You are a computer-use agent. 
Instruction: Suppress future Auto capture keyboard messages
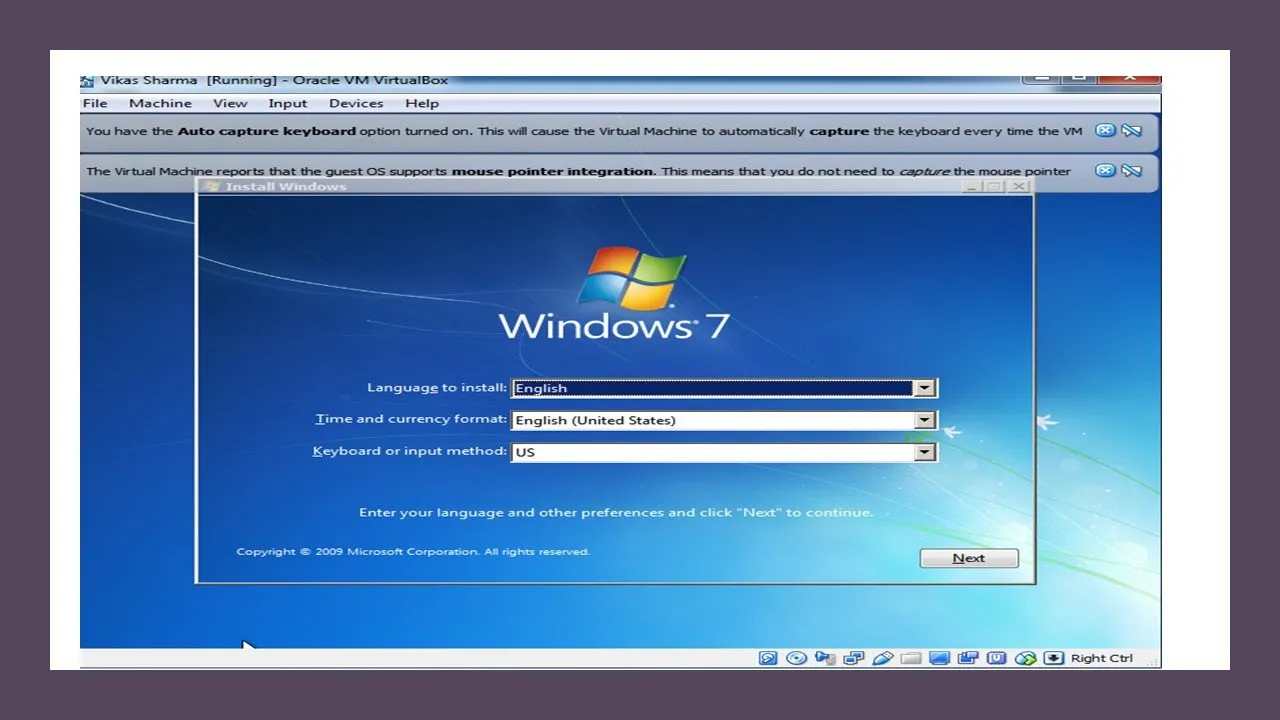(x=1131, y=131)
